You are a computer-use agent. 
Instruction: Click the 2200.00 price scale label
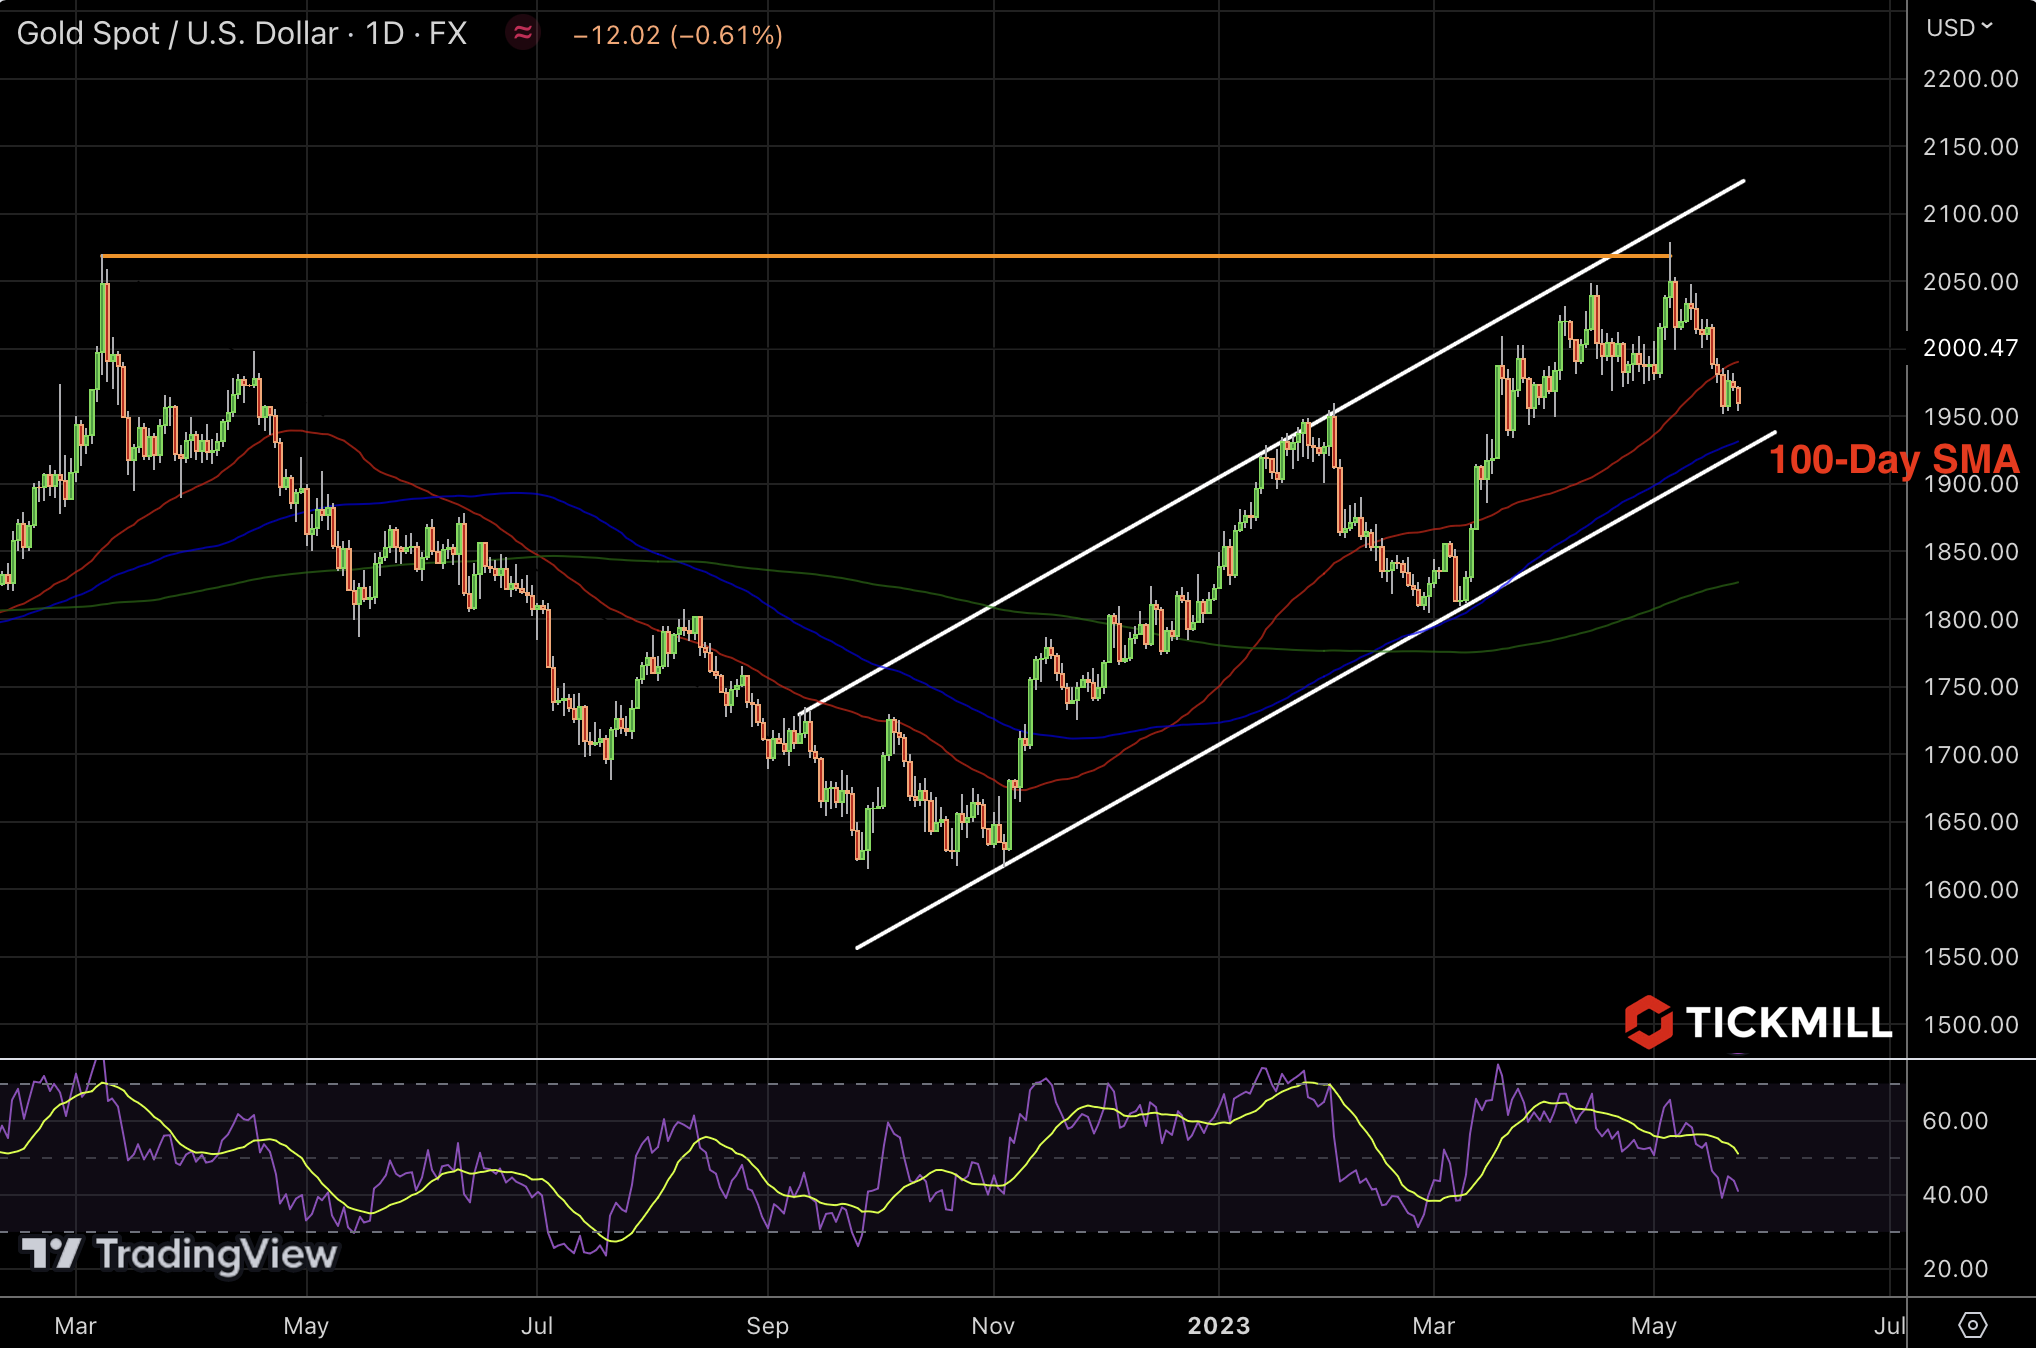pyautogui.click(x=1970, y=79)
